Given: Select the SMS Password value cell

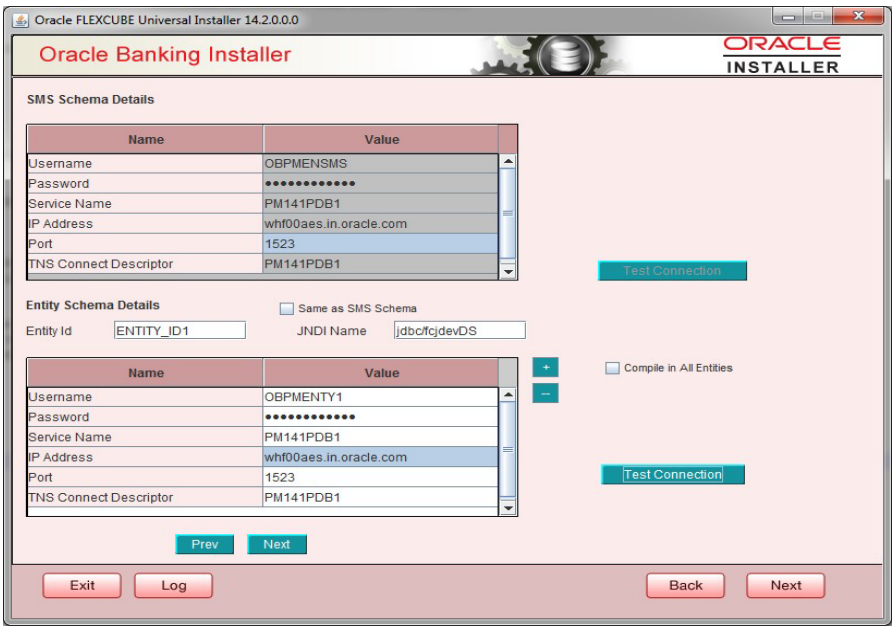Looking at the screenshot, I should (380, 184).
